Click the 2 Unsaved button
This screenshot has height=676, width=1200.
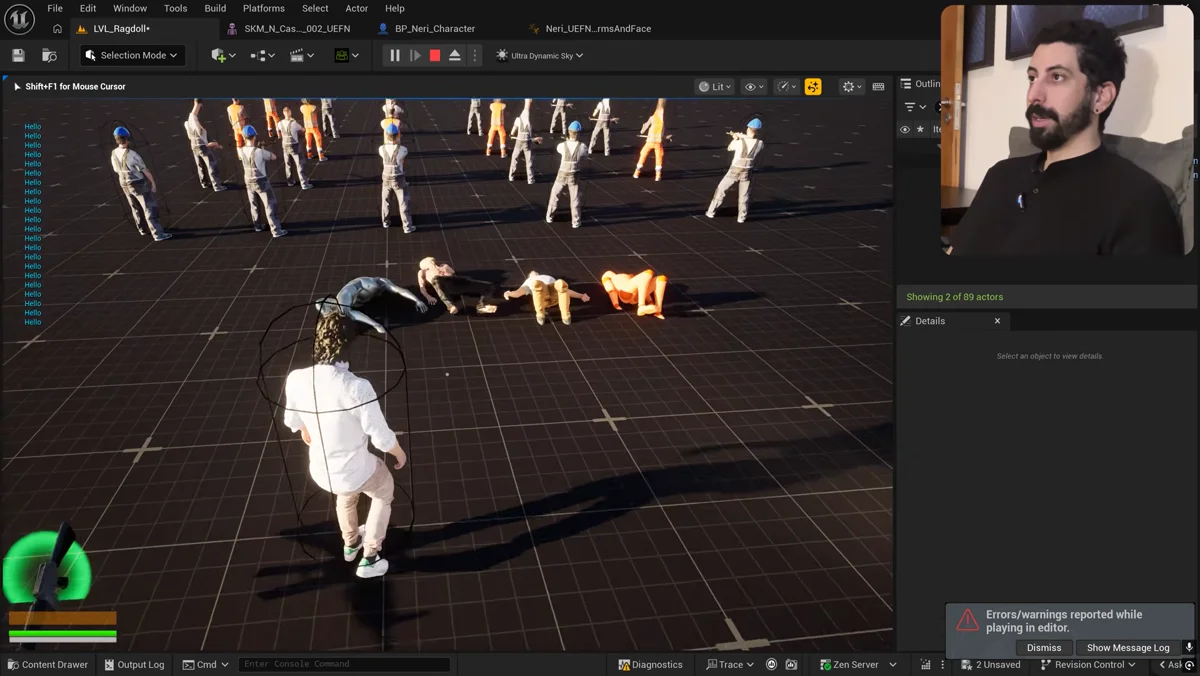click(991, 664)
